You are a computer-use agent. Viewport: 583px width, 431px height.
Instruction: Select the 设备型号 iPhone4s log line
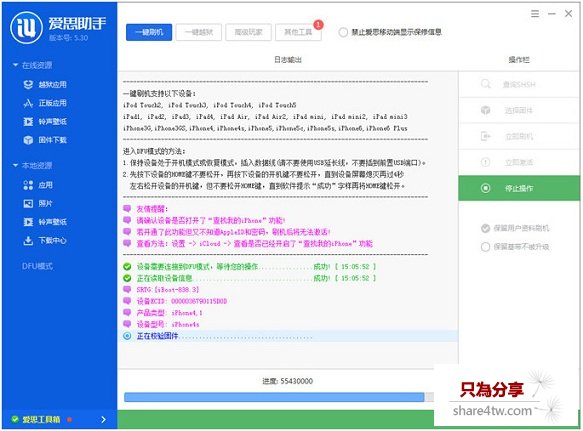(168, 324)
